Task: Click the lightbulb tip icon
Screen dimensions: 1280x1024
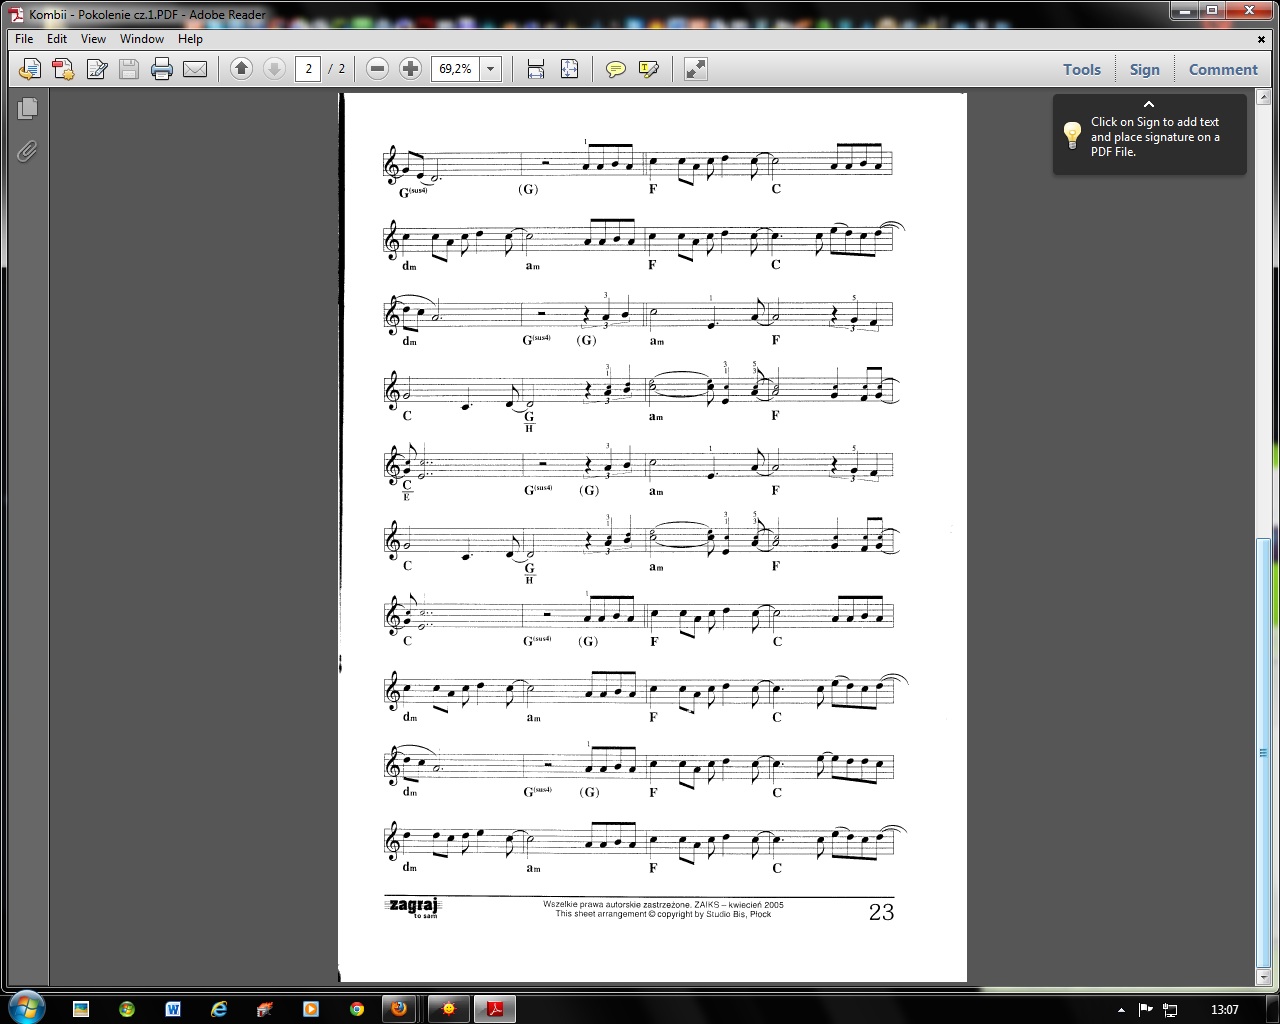Action: (x=1072, y=135)
